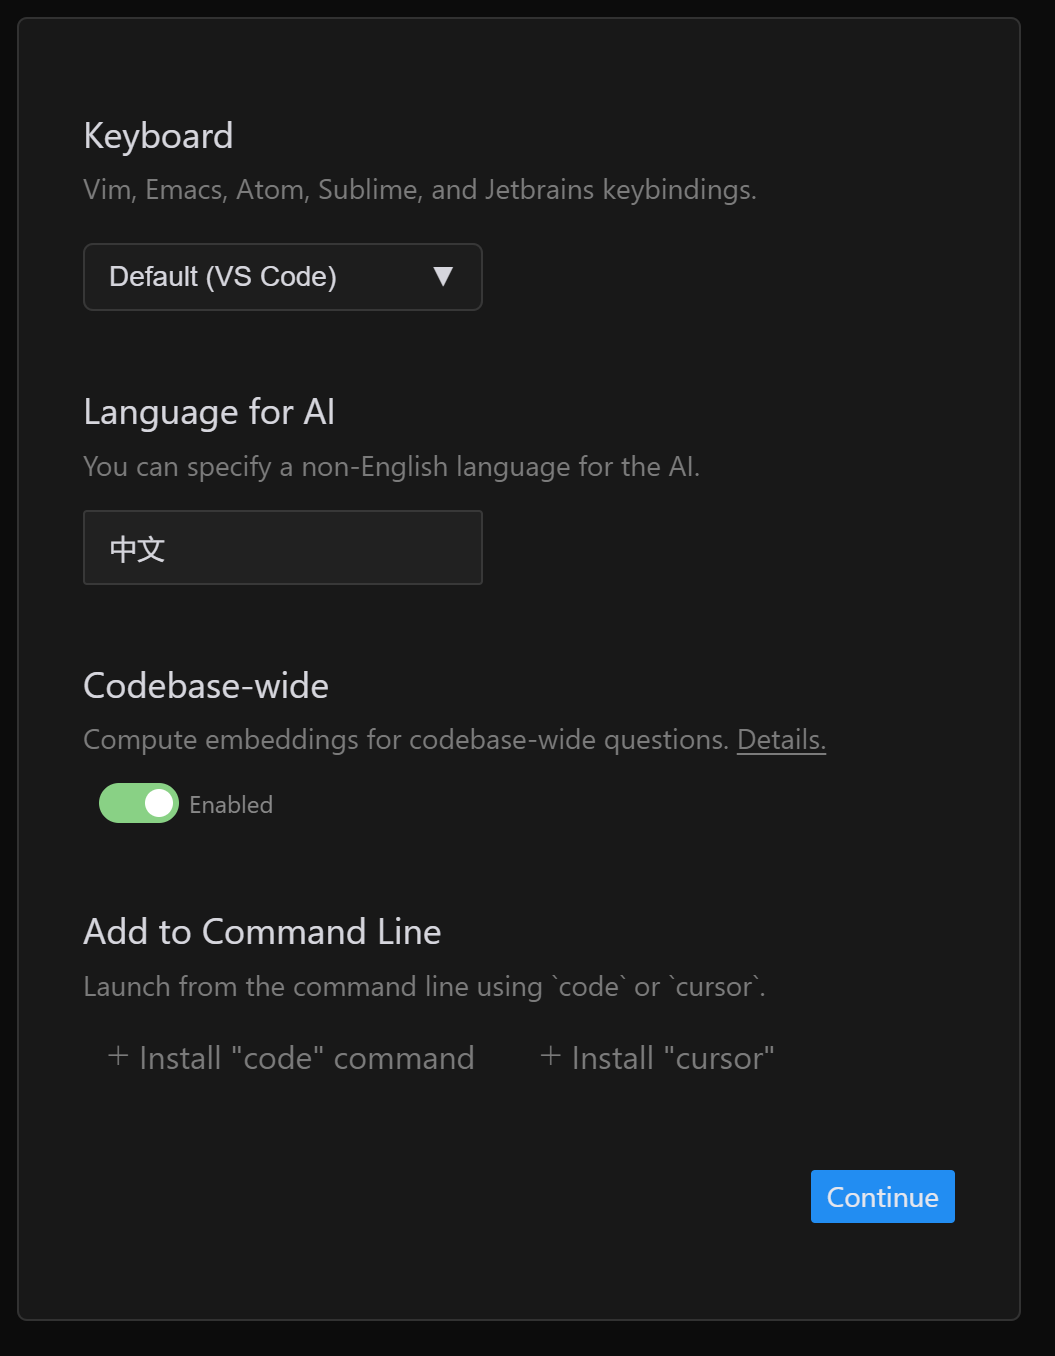Viewport: 1055px width, 1356px height.
Task: Click the plus icon before Install "code"
Action: pos(118,1057)
